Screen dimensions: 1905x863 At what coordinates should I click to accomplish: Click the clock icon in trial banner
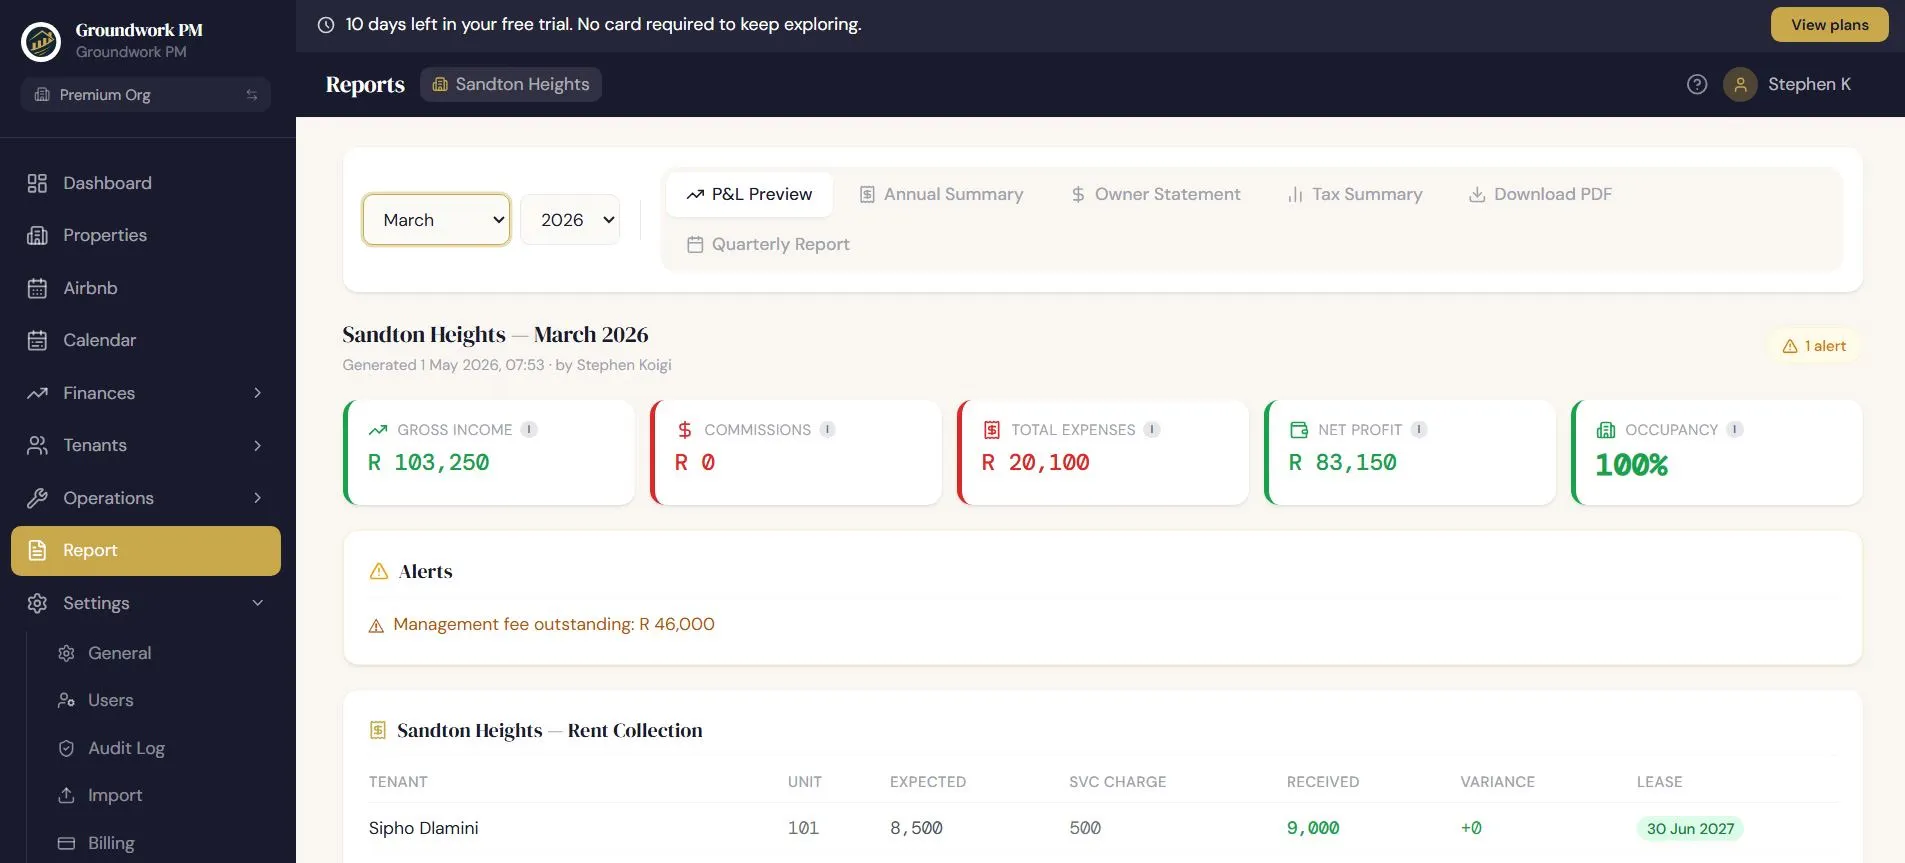click(326, 25)
